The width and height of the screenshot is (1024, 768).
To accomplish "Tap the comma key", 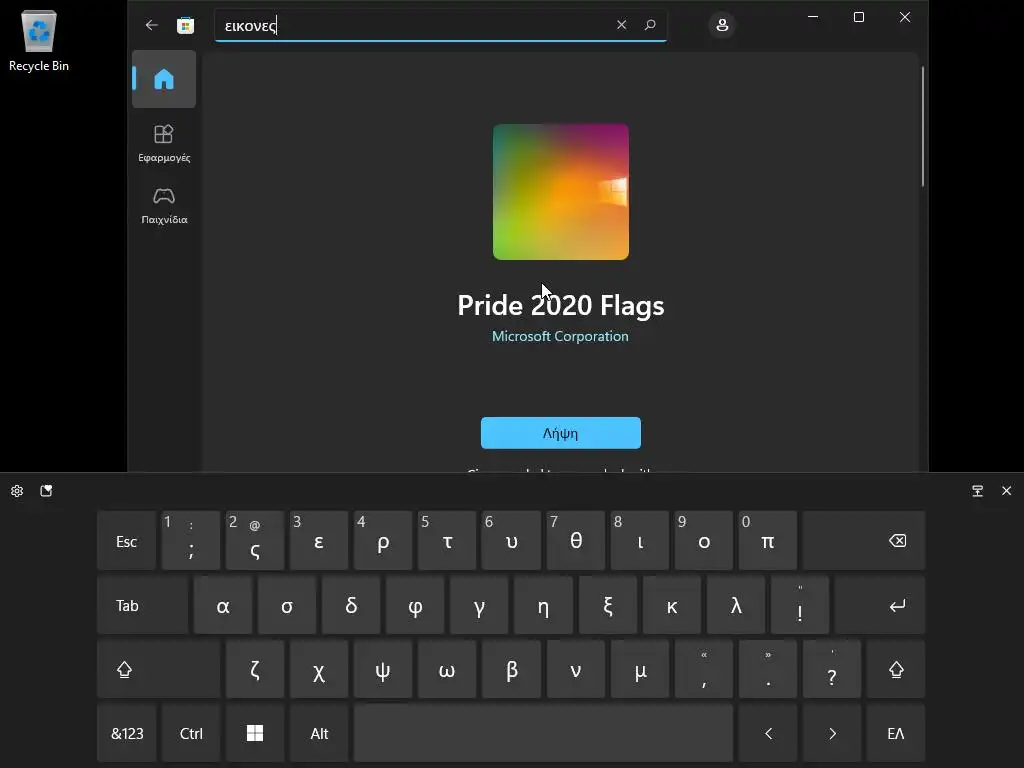I will pyautogui.click(x=704, y=669).
